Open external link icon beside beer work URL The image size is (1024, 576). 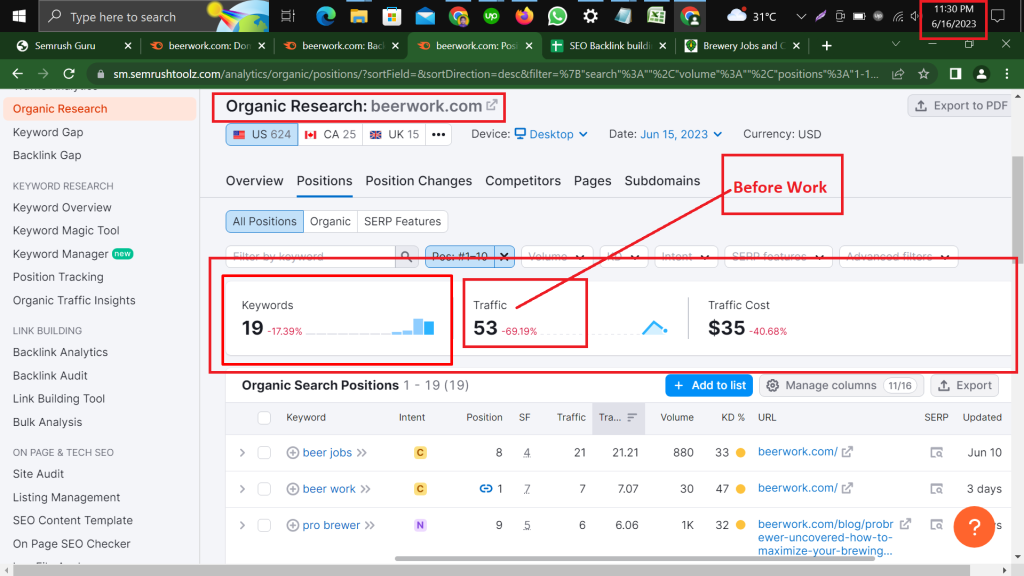coord(847,488)
